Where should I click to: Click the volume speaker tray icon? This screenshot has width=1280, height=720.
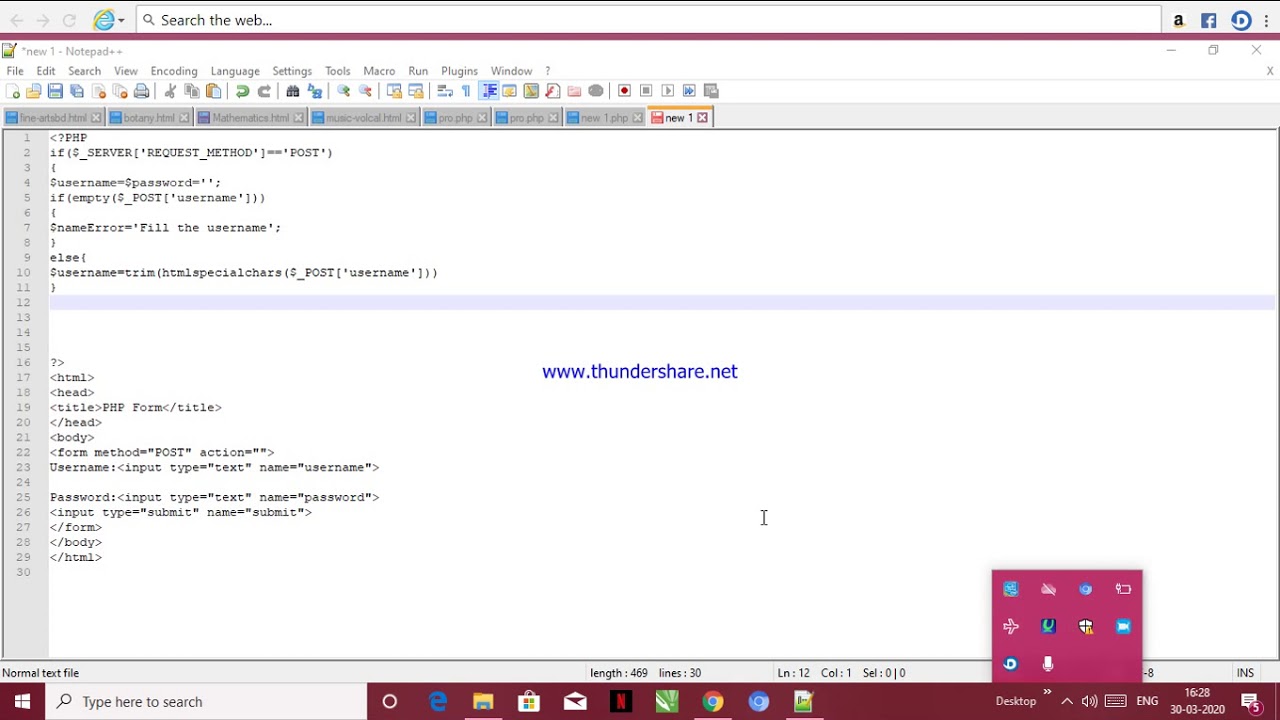pyautogui.click(x=1089, y=701)
